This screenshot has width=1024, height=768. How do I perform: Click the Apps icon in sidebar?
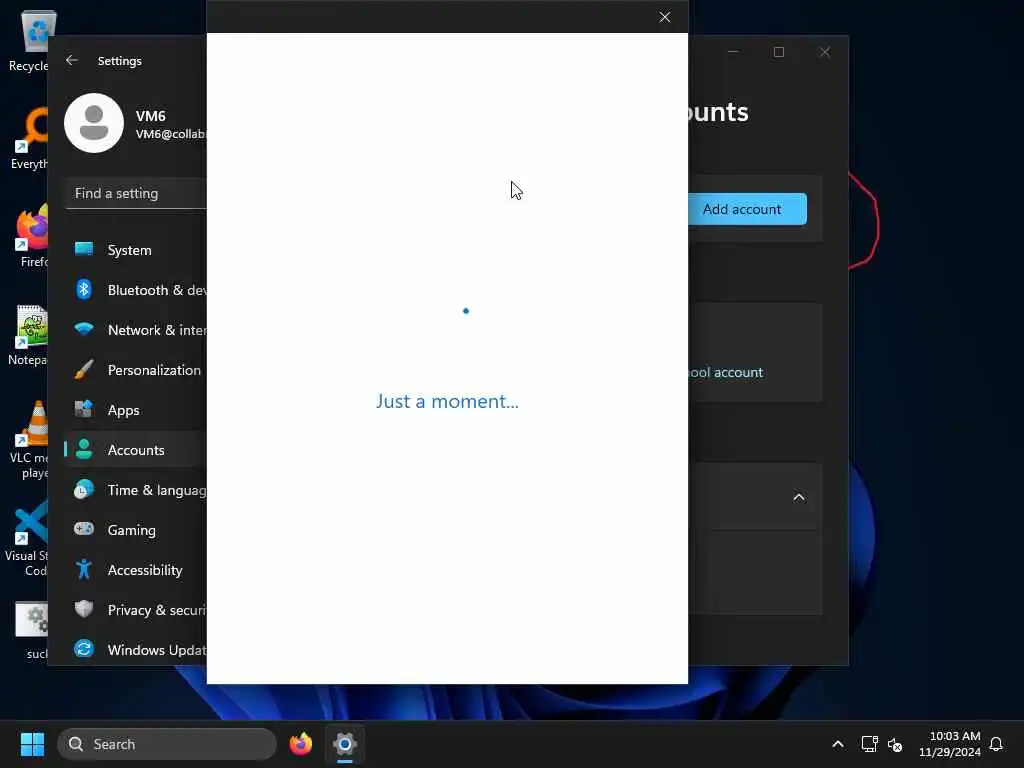click(84, 409)
